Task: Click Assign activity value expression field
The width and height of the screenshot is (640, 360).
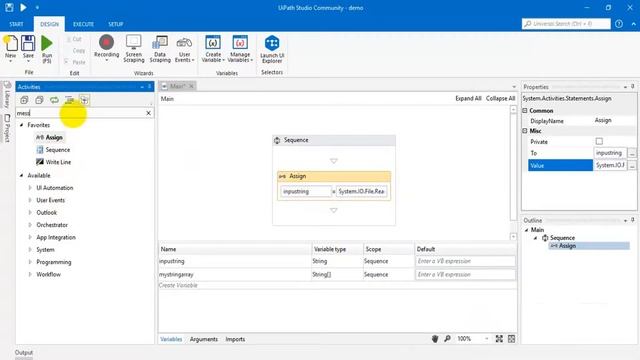Action: tap(362, 191)
